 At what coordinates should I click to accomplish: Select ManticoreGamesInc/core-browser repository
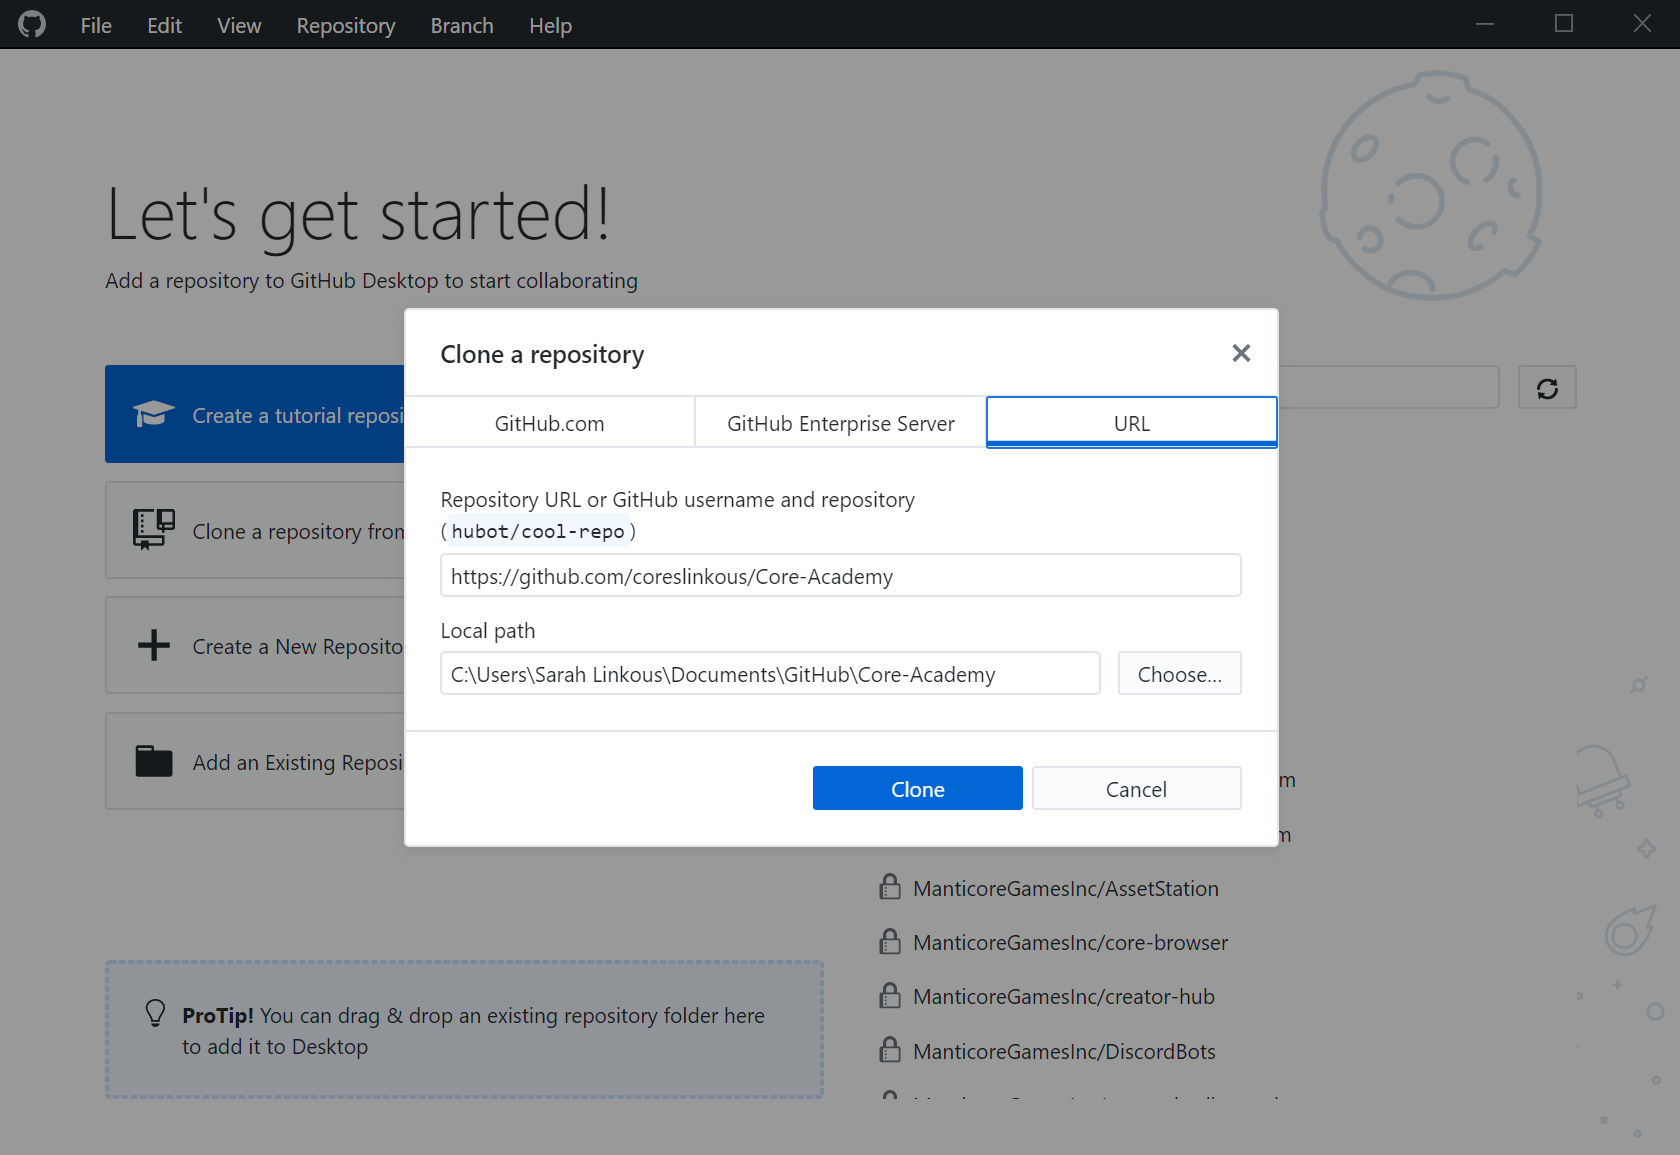(1070, 942)
